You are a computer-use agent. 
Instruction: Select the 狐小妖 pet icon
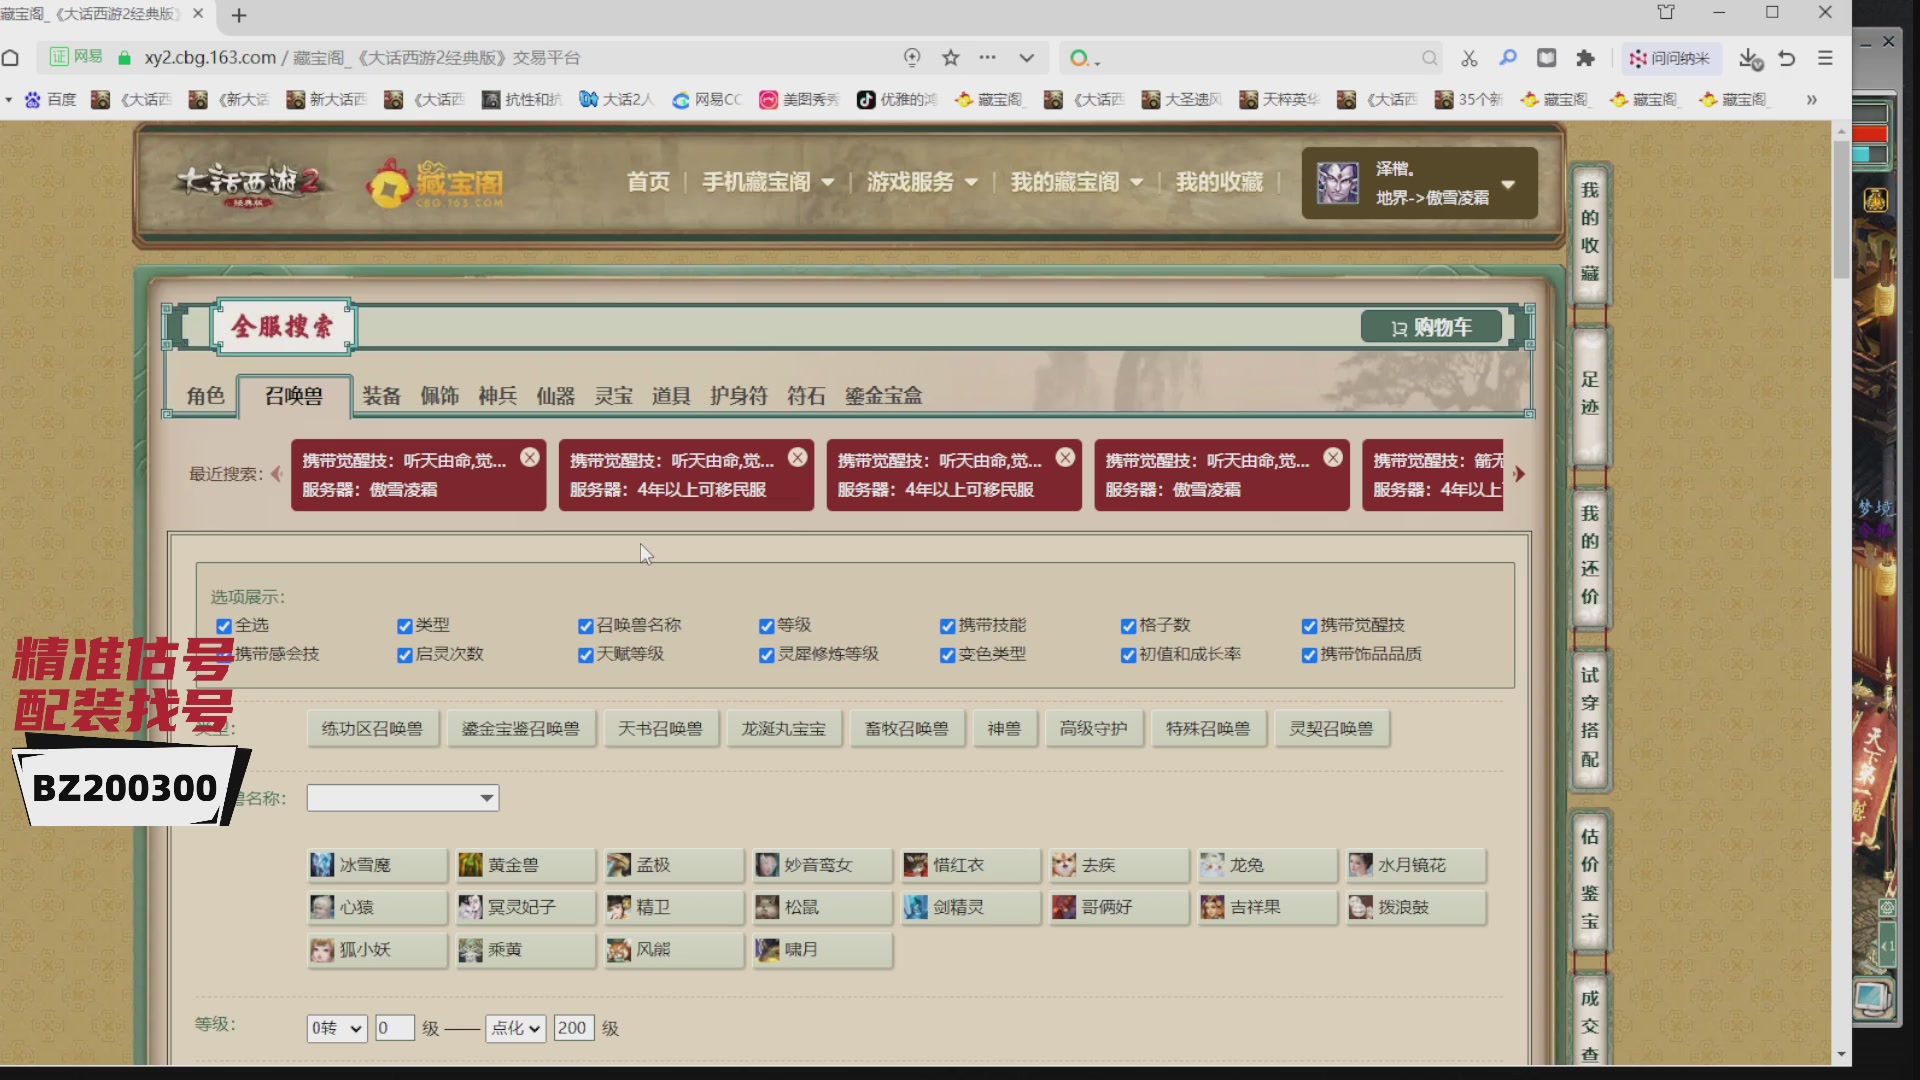(x=376, y=950)
